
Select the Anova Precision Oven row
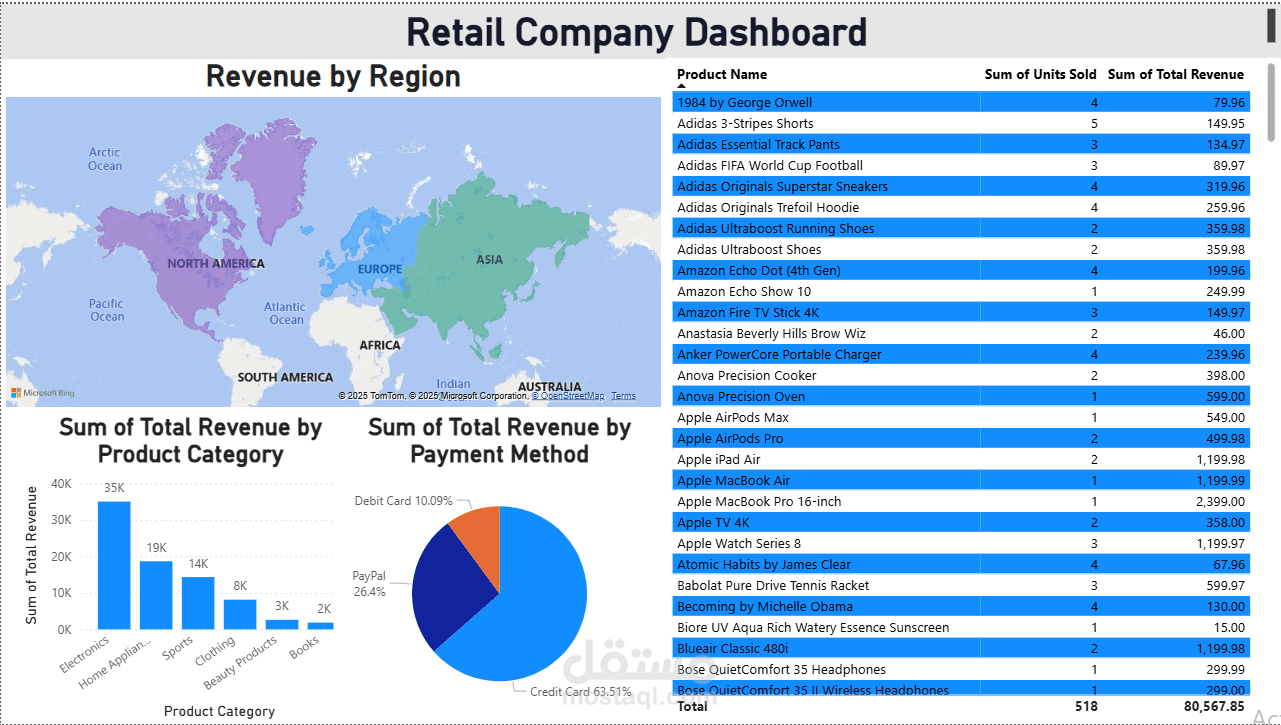pos(961,396)
